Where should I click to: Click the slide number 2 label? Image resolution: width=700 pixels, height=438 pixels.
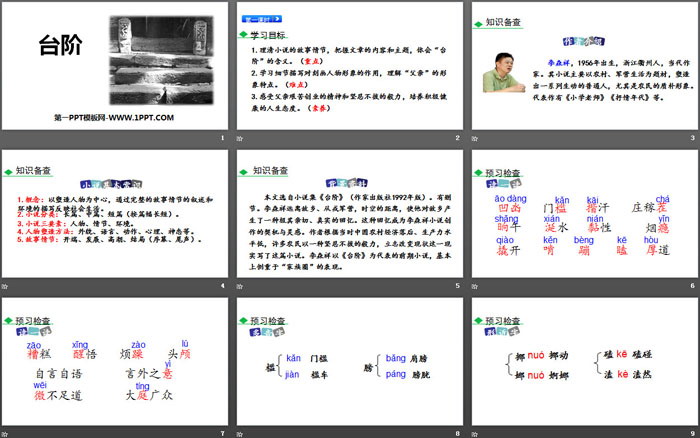click(x=457, y=138)
